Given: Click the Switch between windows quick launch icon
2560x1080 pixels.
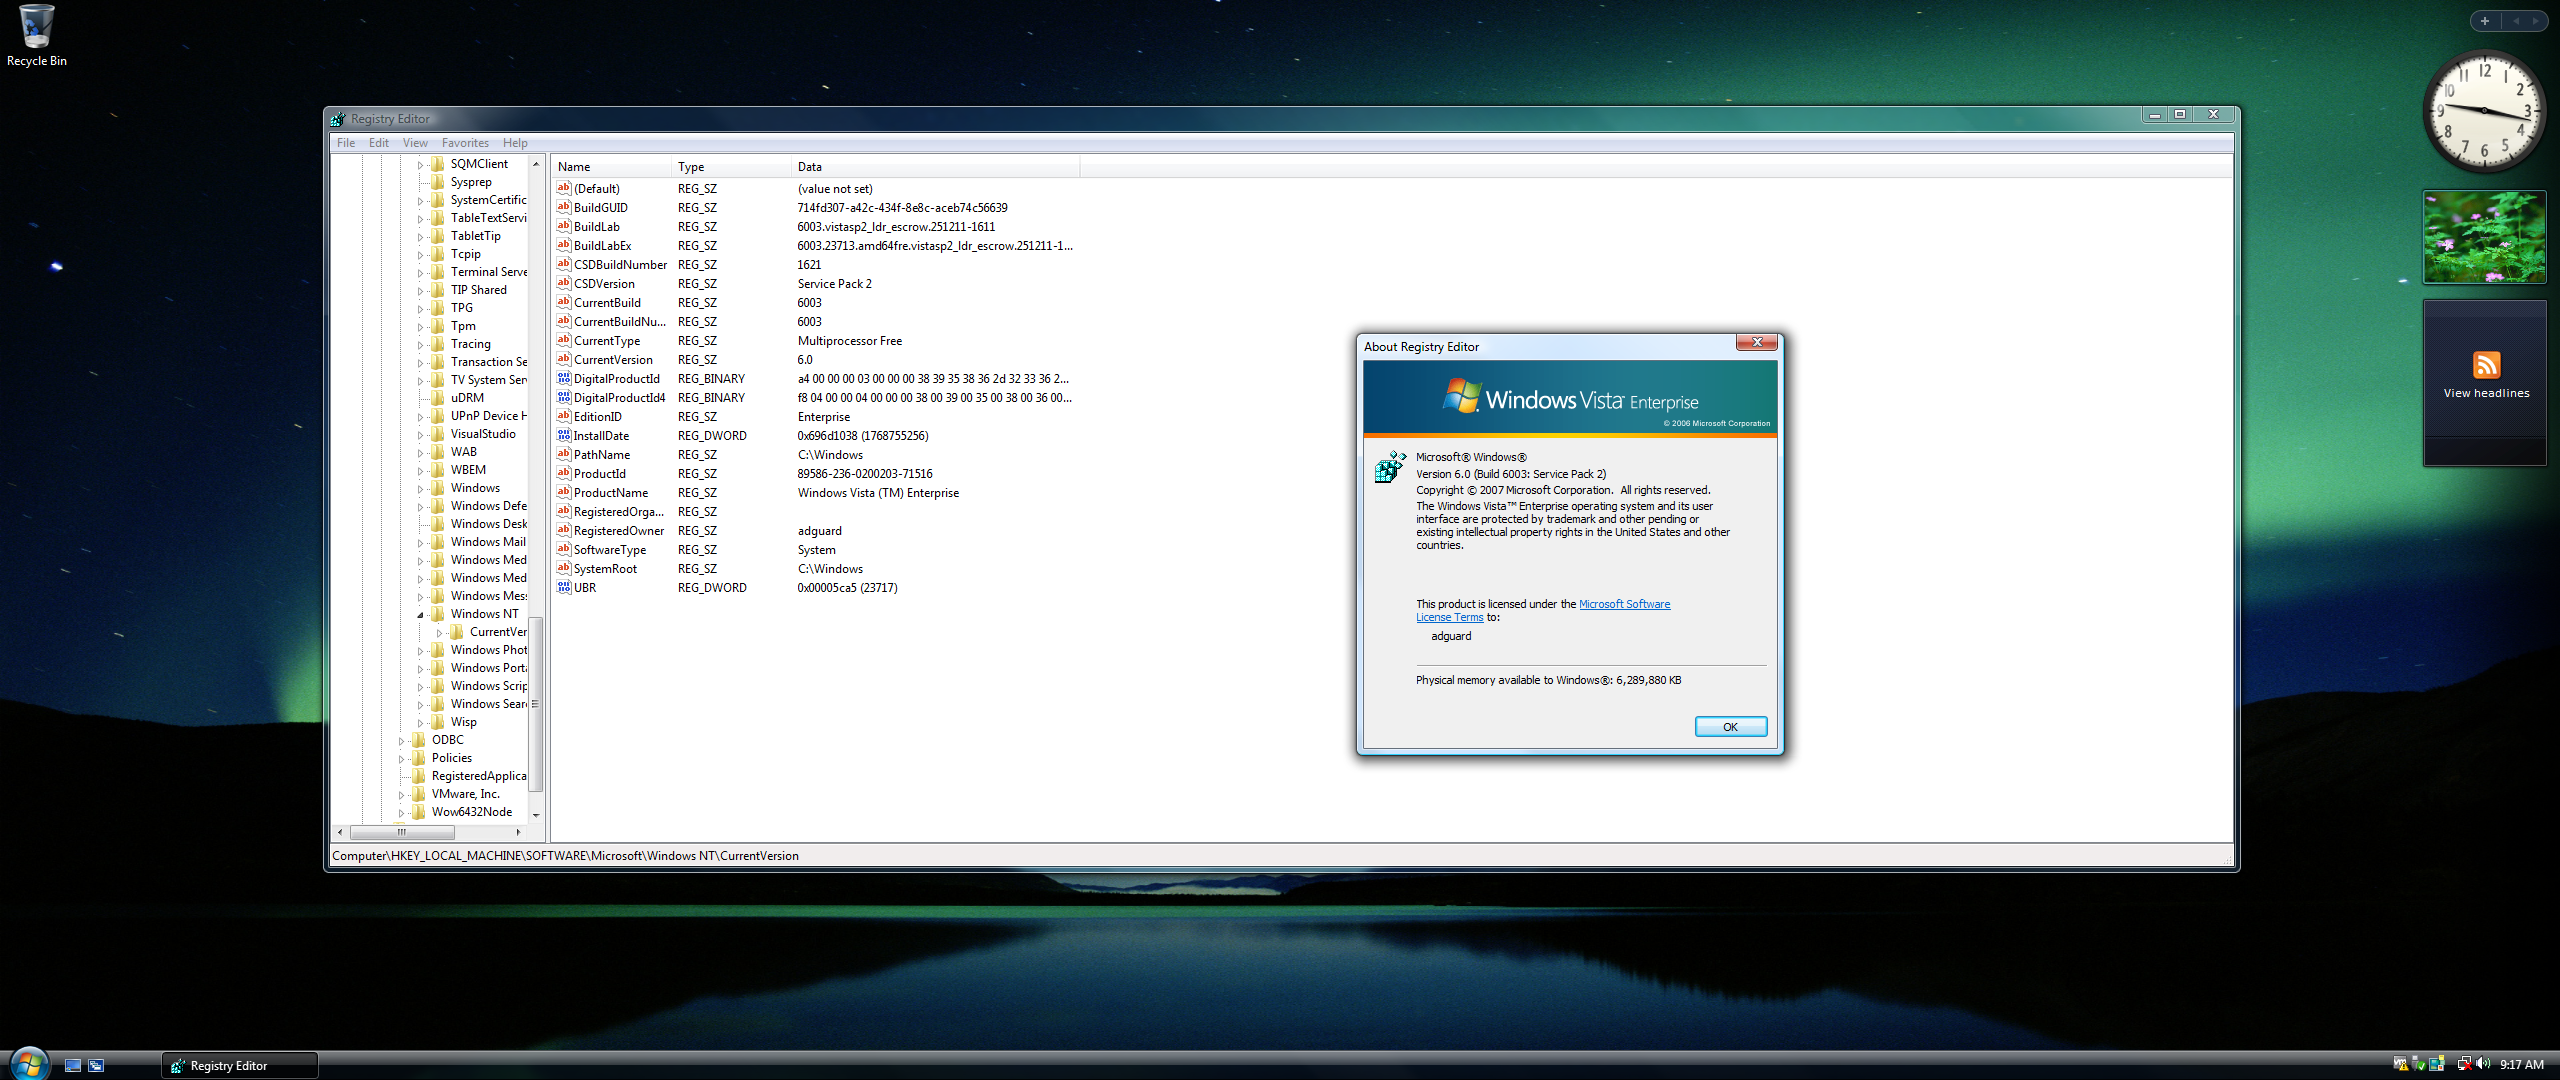Looking at the screenshot, I should (96, 1065).
